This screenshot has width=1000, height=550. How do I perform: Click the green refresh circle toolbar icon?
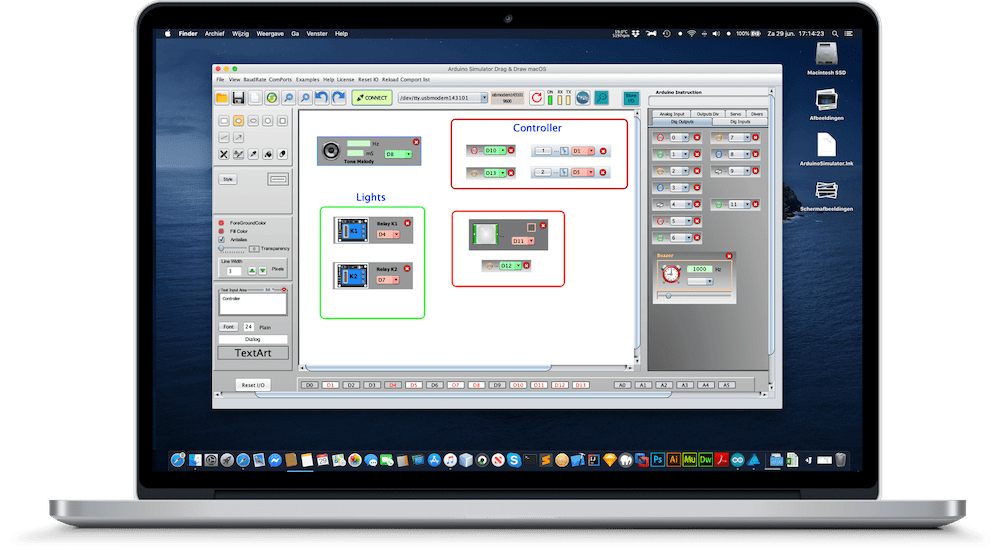[272, 98]
